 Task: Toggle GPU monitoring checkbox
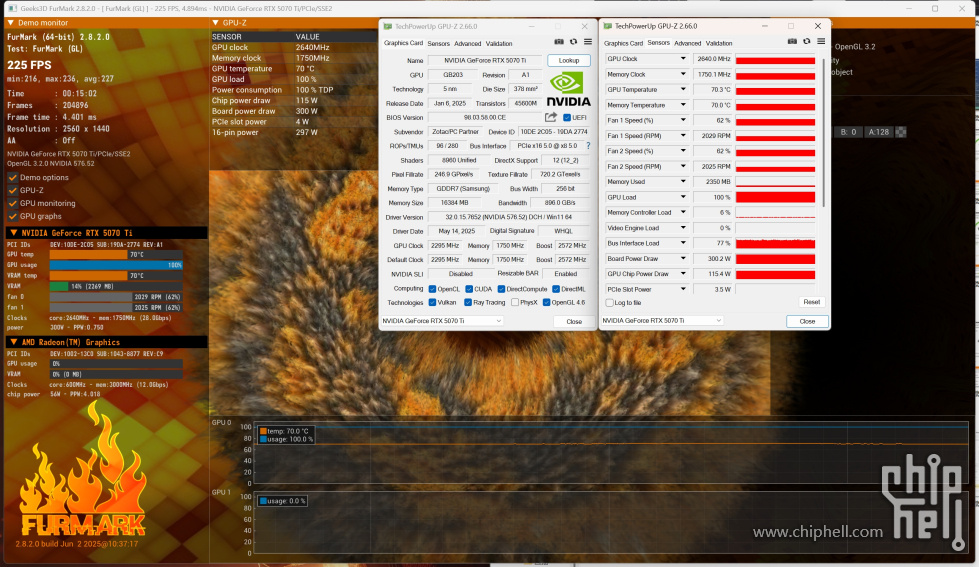[12, 204]
